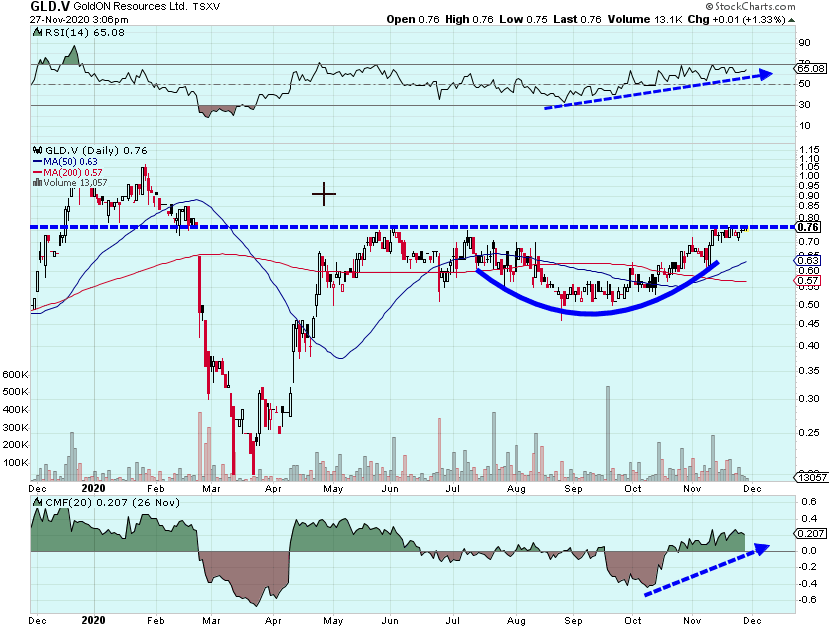Click the timestamp 27-Nov-2020 3:06pm

(x=79, y=20)
